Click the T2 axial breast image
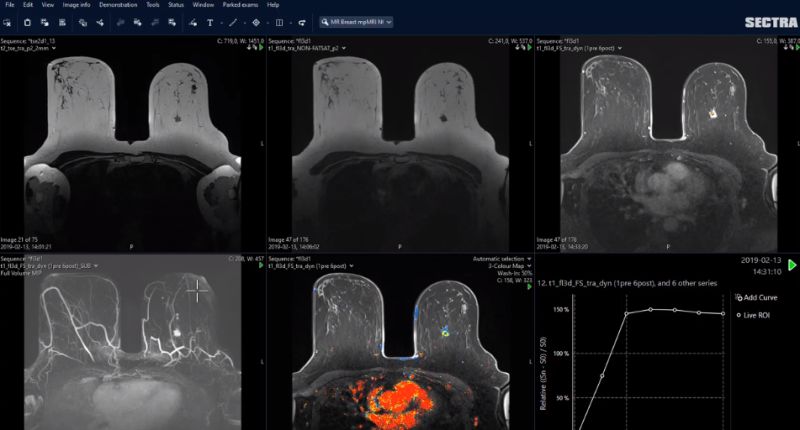Image resolution: width=800 pixels, height=430 pixels. click(133, 143)
